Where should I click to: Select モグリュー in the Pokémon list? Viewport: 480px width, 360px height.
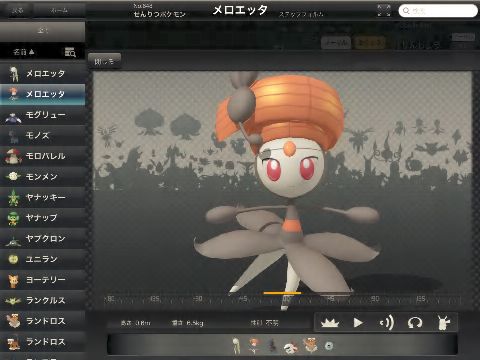pos(43,115)
